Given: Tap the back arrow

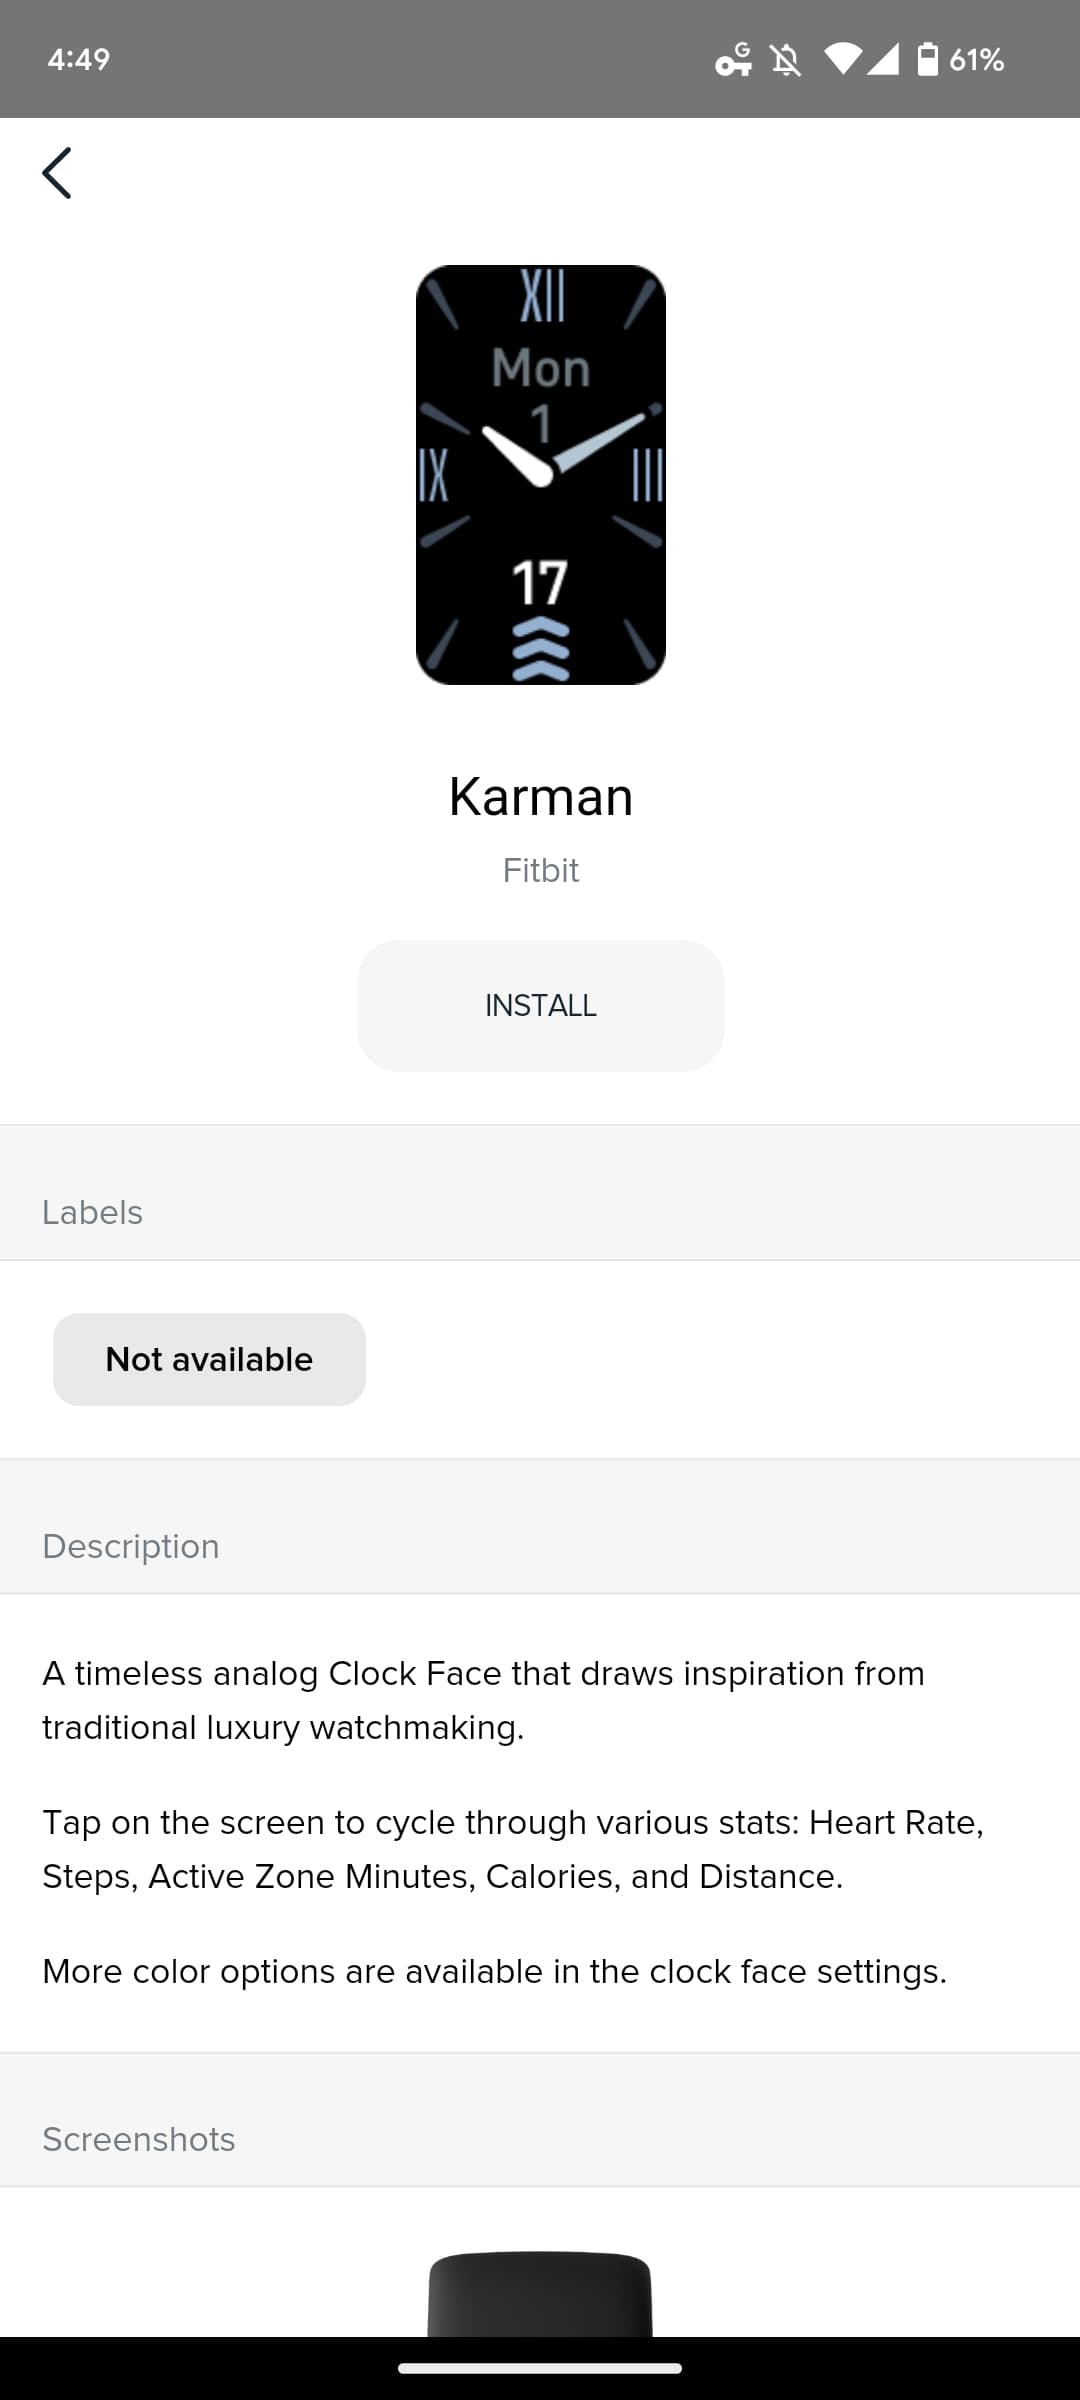Looking at the screenshot, I should (57, 173).
